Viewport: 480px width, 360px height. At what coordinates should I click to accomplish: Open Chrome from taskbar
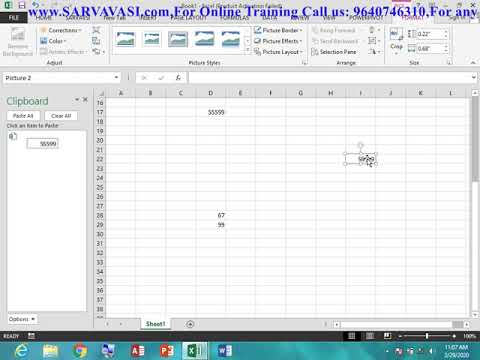80,351
